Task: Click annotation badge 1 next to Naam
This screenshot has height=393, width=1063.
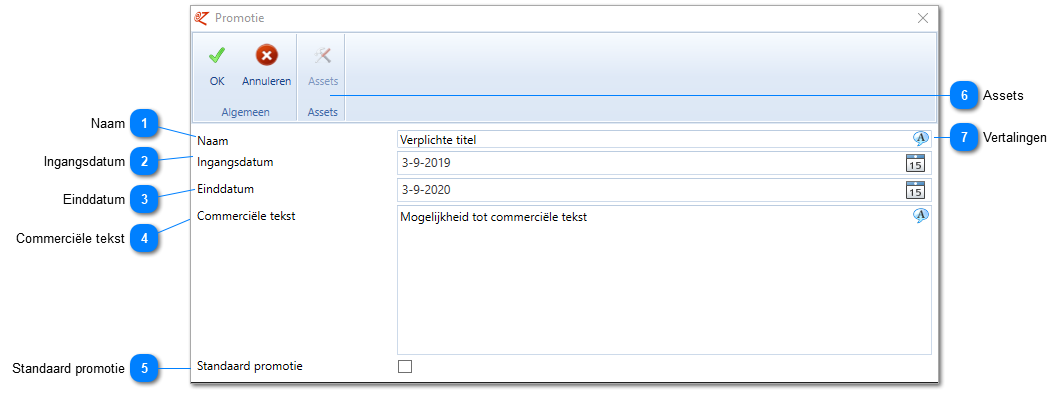Action: [x=144, y=123]
